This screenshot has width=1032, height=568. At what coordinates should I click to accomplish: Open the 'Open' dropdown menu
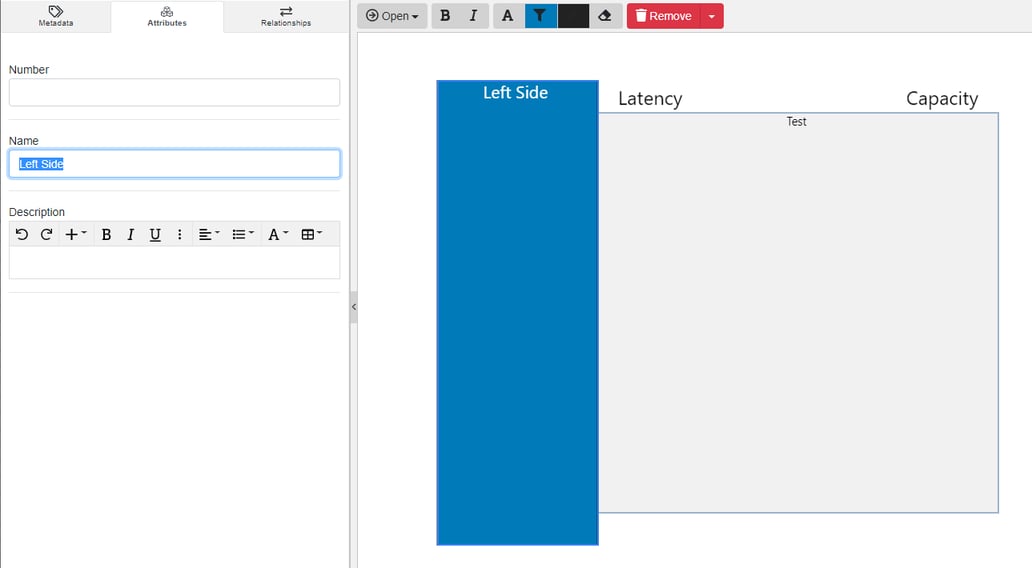[x=392, y=16]
